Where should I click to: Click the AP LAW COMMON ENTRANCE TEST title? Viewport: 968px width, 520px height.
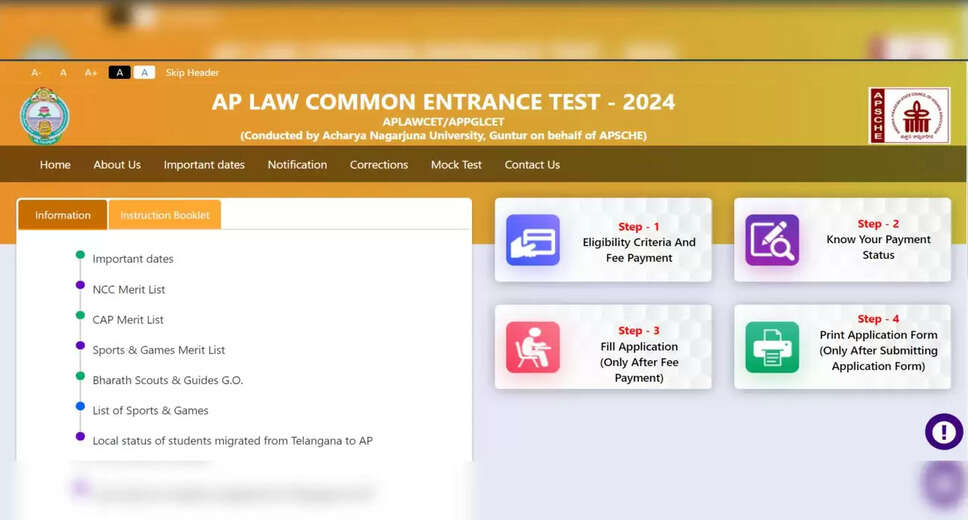coord(443,102)
